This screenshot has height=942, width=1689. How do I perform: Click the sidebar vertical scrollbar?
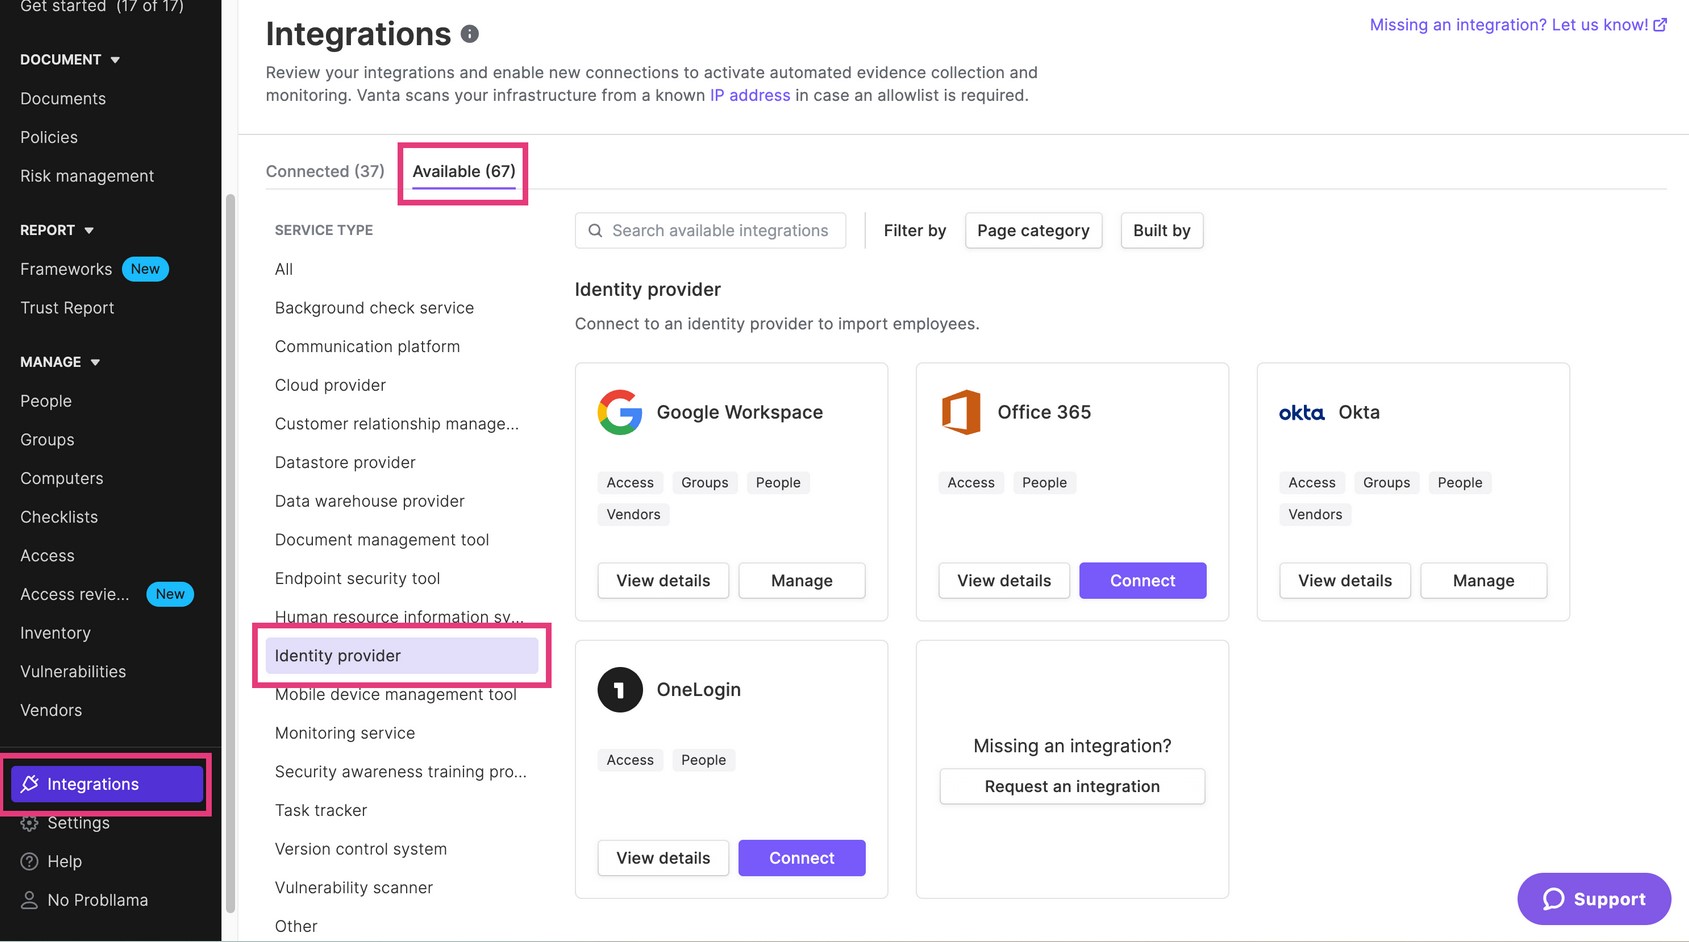[230, 550]
